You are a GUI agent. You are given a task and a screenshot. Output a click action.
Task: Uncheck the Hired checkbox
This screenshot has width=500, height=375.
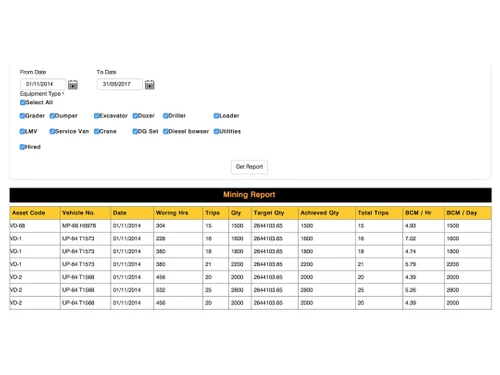[22, 147]
